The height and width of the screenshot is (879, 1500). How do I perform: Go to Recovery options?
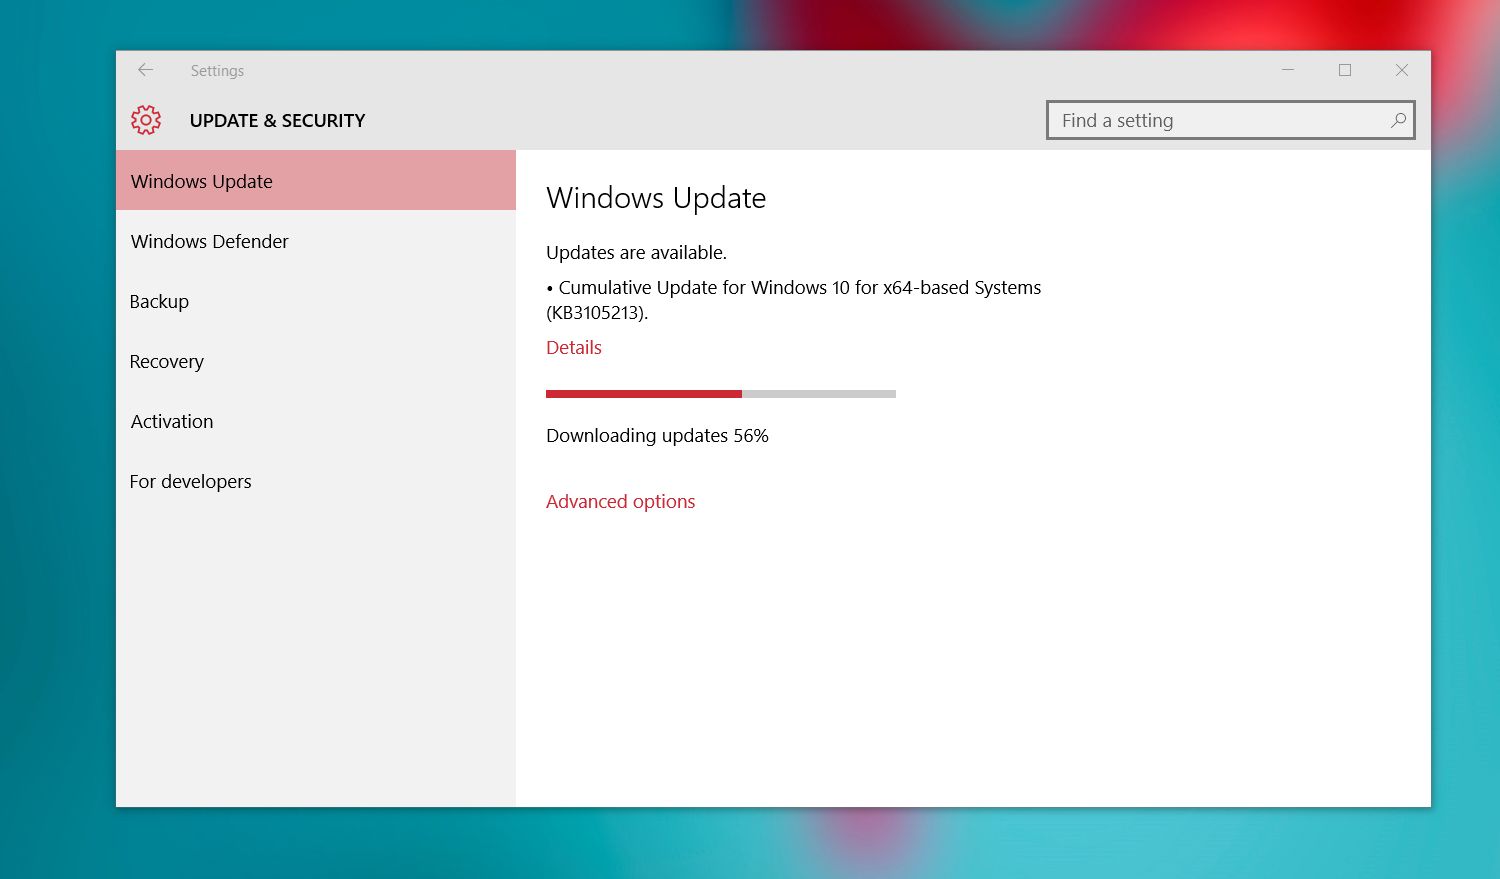316,361
